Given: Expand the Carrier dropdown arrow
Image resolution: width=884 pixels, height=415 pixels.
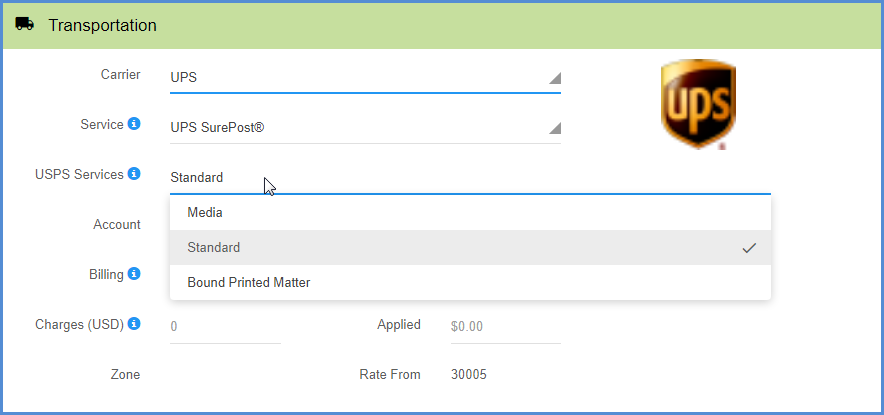Looking at the screenshot, I should (x=555, y=78).
